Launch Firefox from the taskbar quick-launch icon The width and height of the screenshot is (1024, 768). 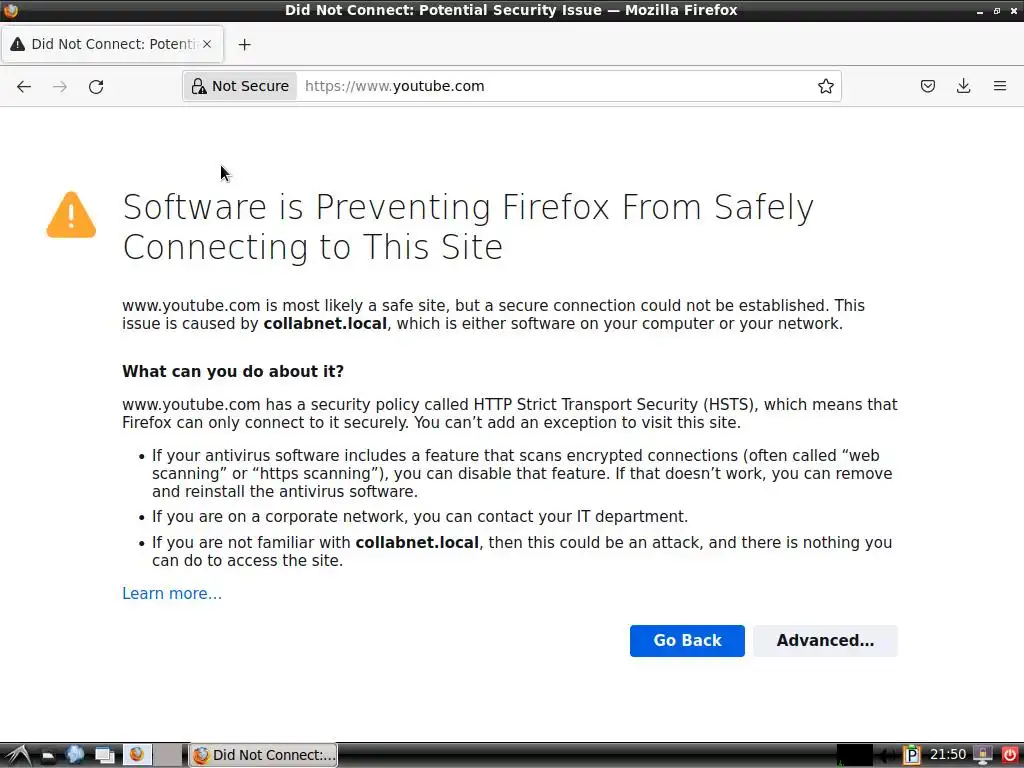(137, 755)
